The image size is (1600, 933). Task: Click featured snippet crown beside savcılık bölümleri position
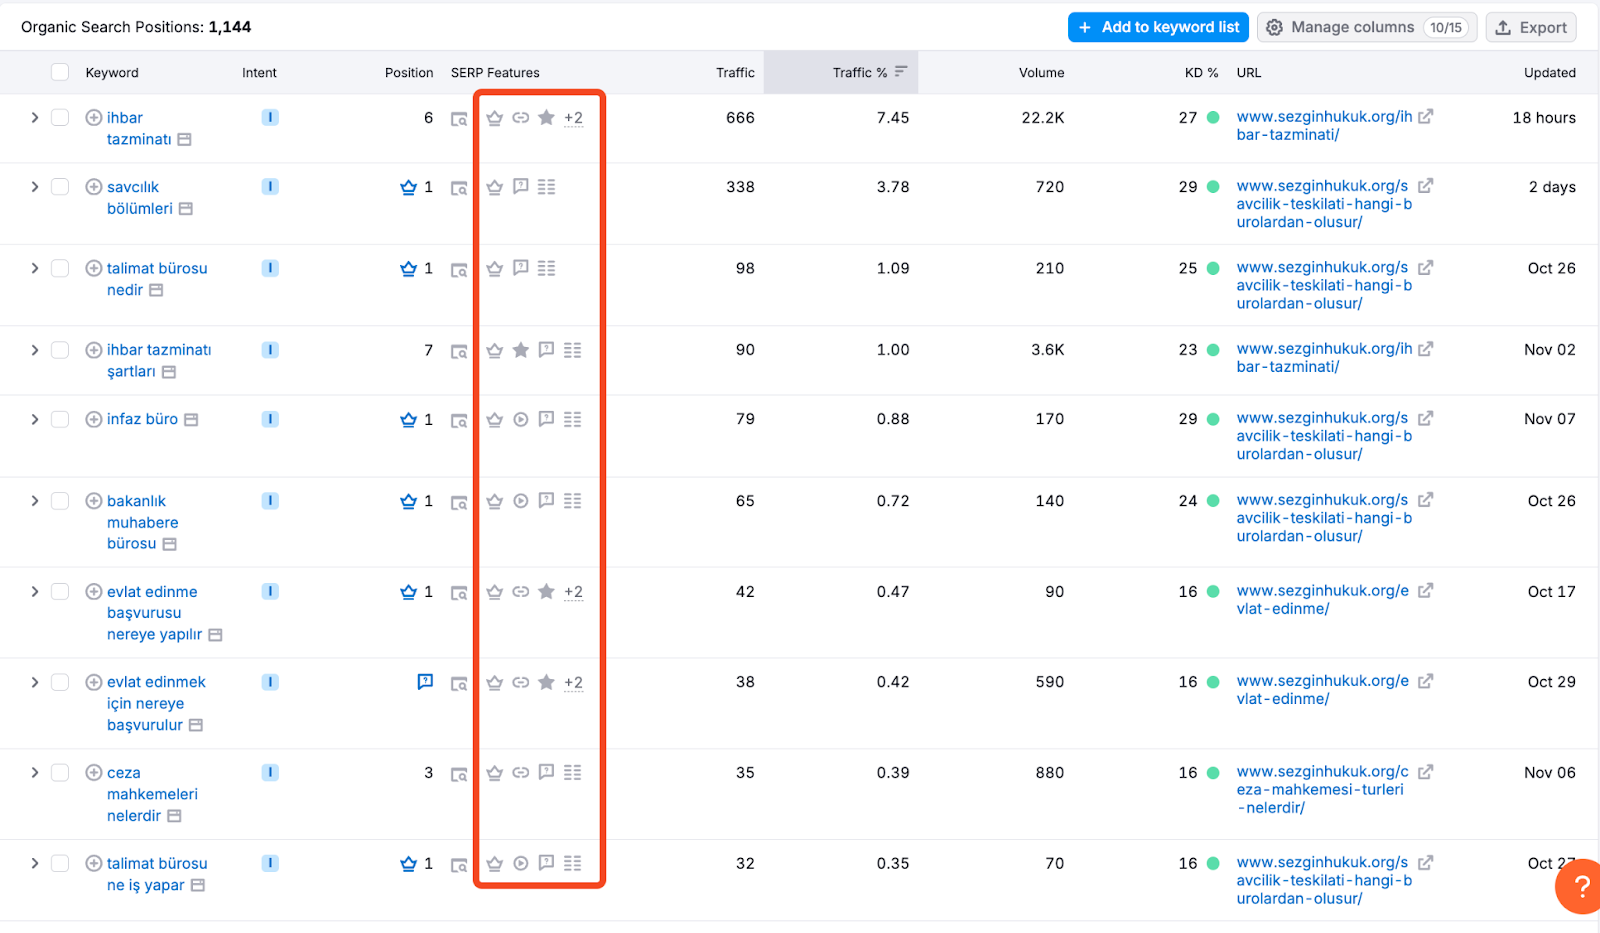tap(408, 187)
